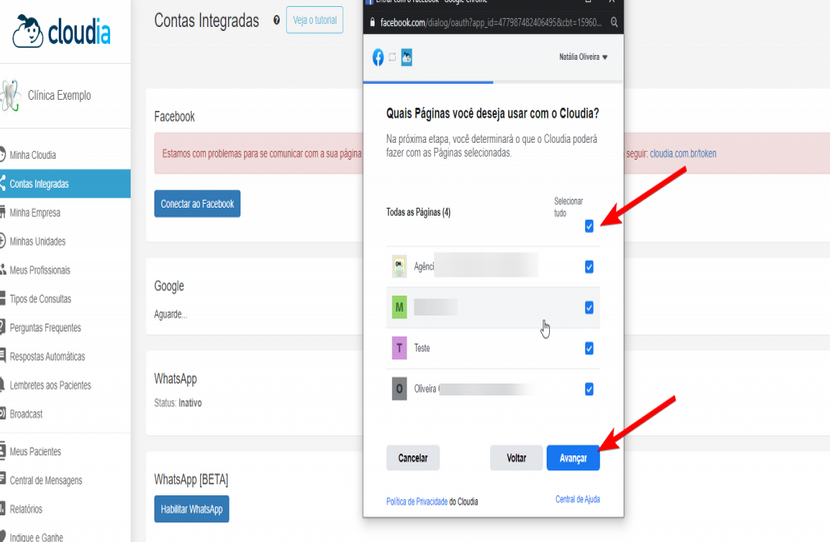
Task: Click the Minha Cloudia sidebar icon
Action: tap(3, 155)
